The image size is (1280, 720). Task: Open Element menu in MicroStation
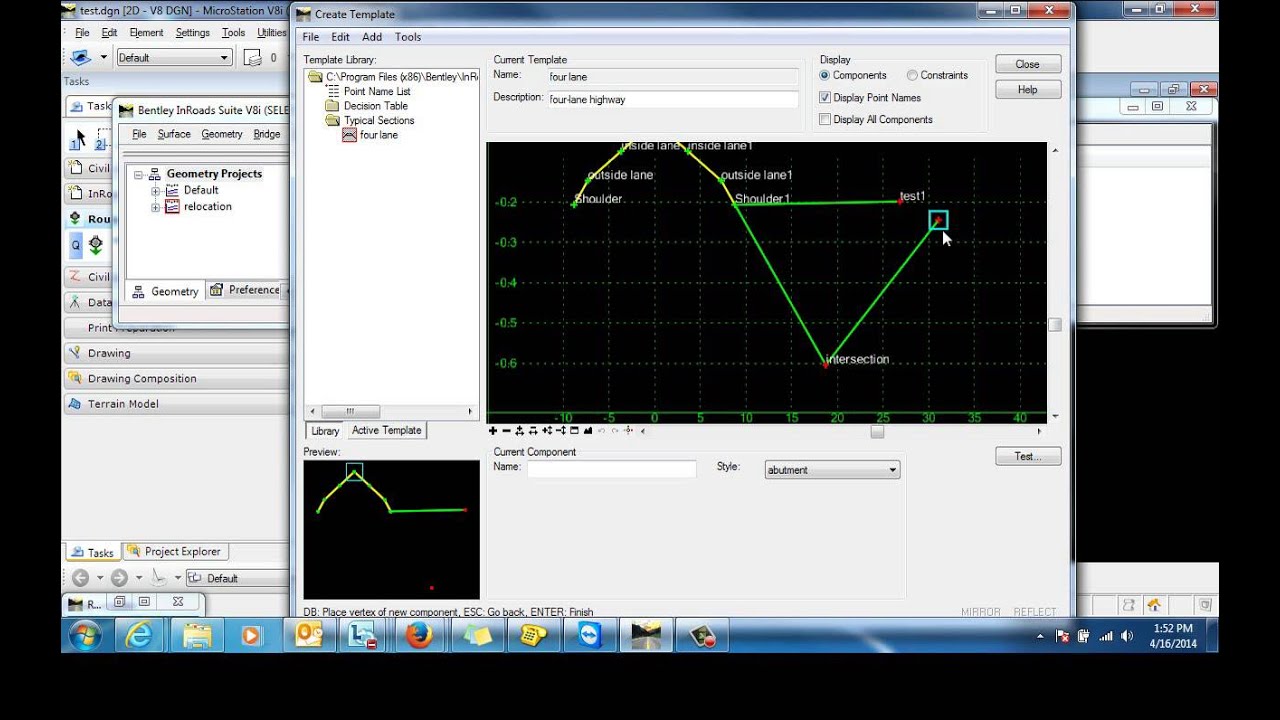tap(147, 33)
